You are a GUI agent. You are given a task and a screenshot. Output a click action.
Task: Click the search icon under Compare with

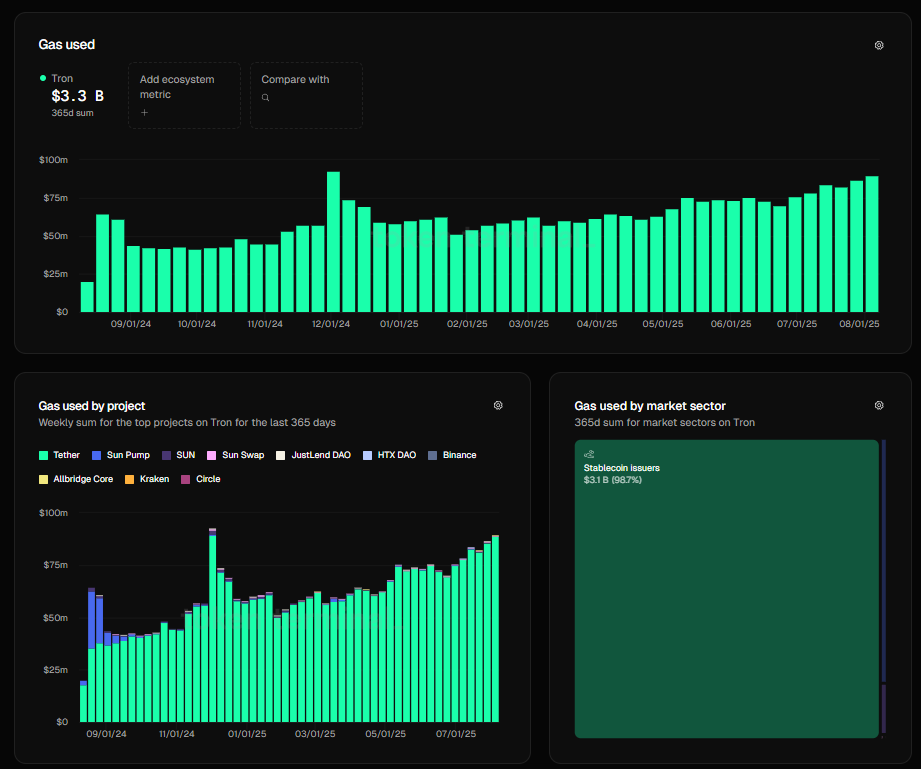tap(265, 98)
